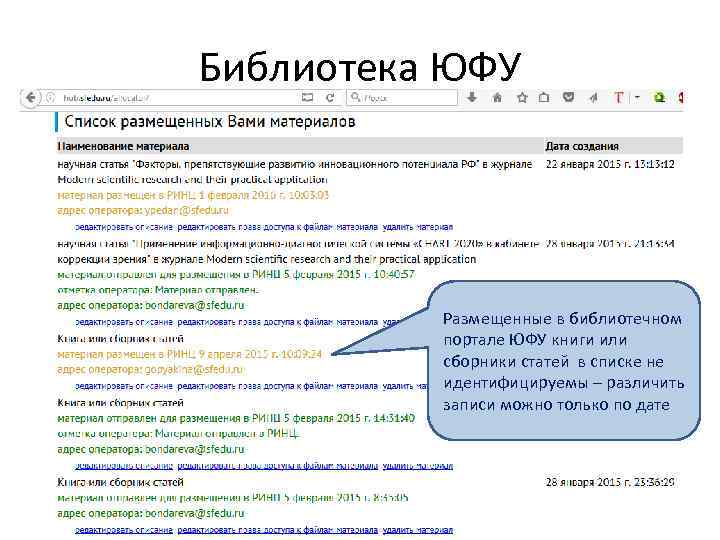
Task: Go back using the browser back arrow
Action: click(x=31, y=97)
